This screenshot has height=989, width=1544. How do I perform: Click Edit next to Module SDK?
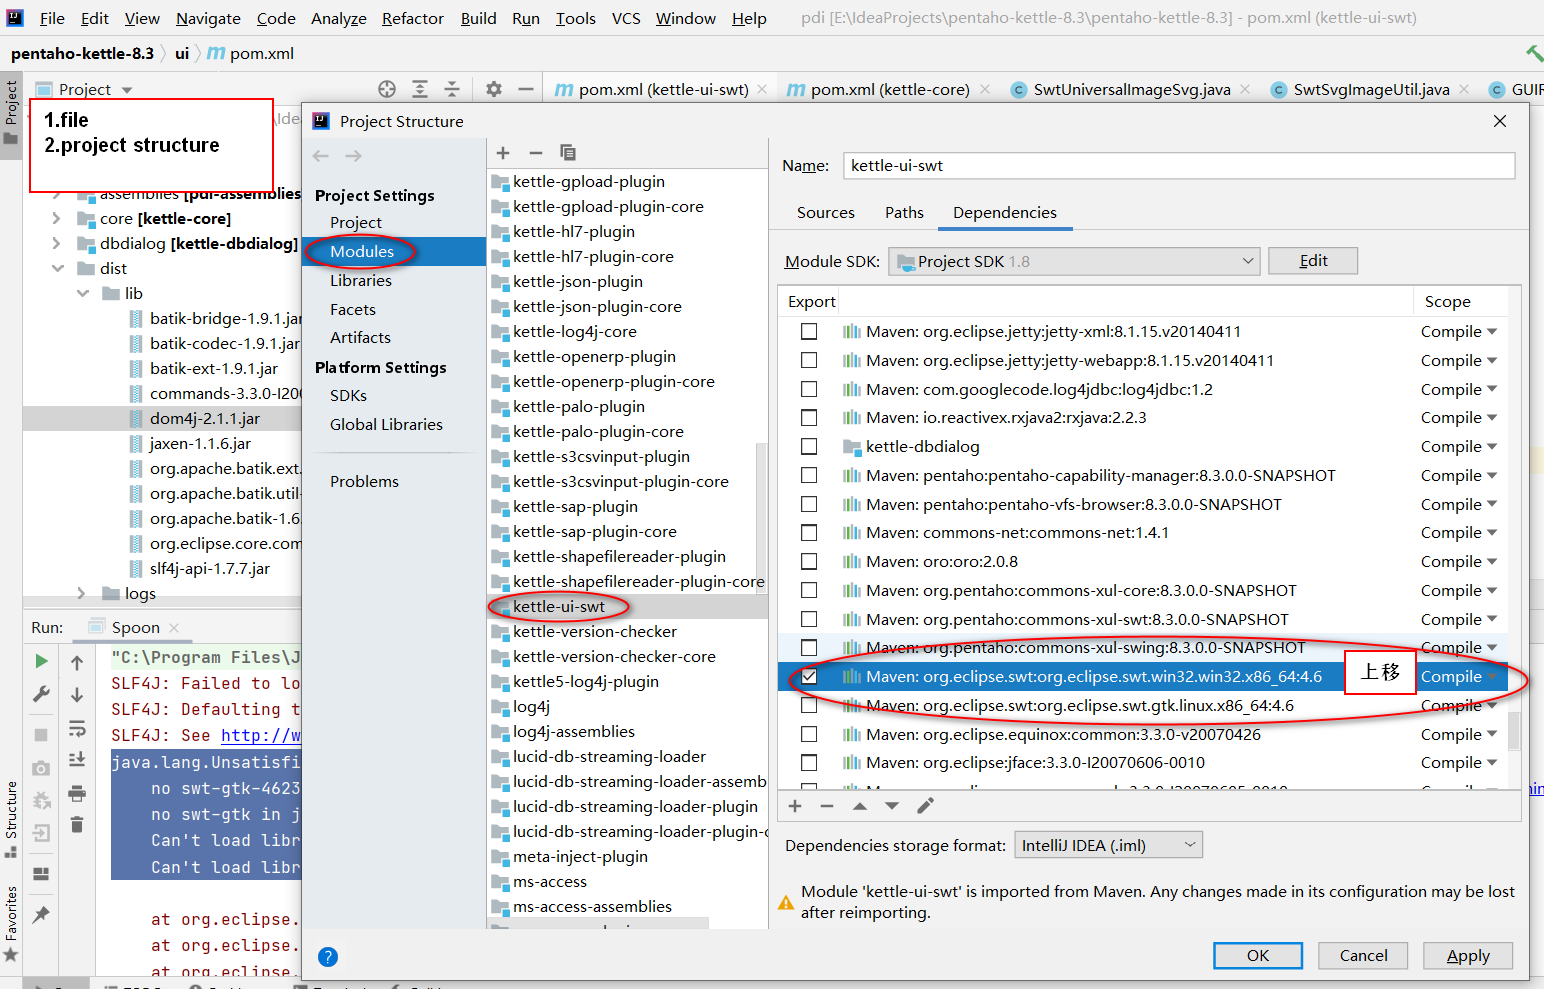[1313, 261]
